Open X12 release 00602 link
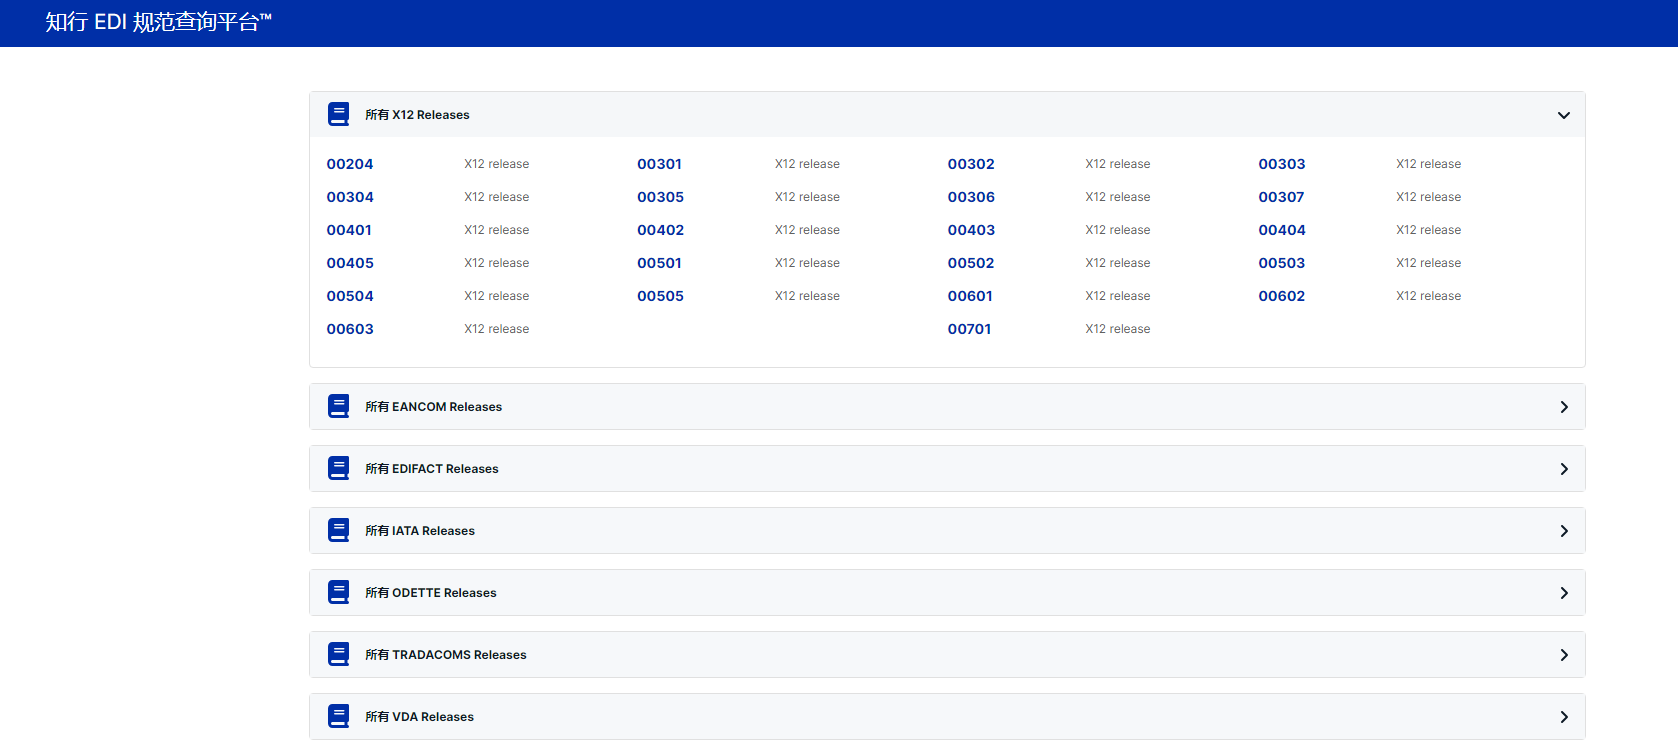The image size is (1678, 756). (x=1281, y=296)
